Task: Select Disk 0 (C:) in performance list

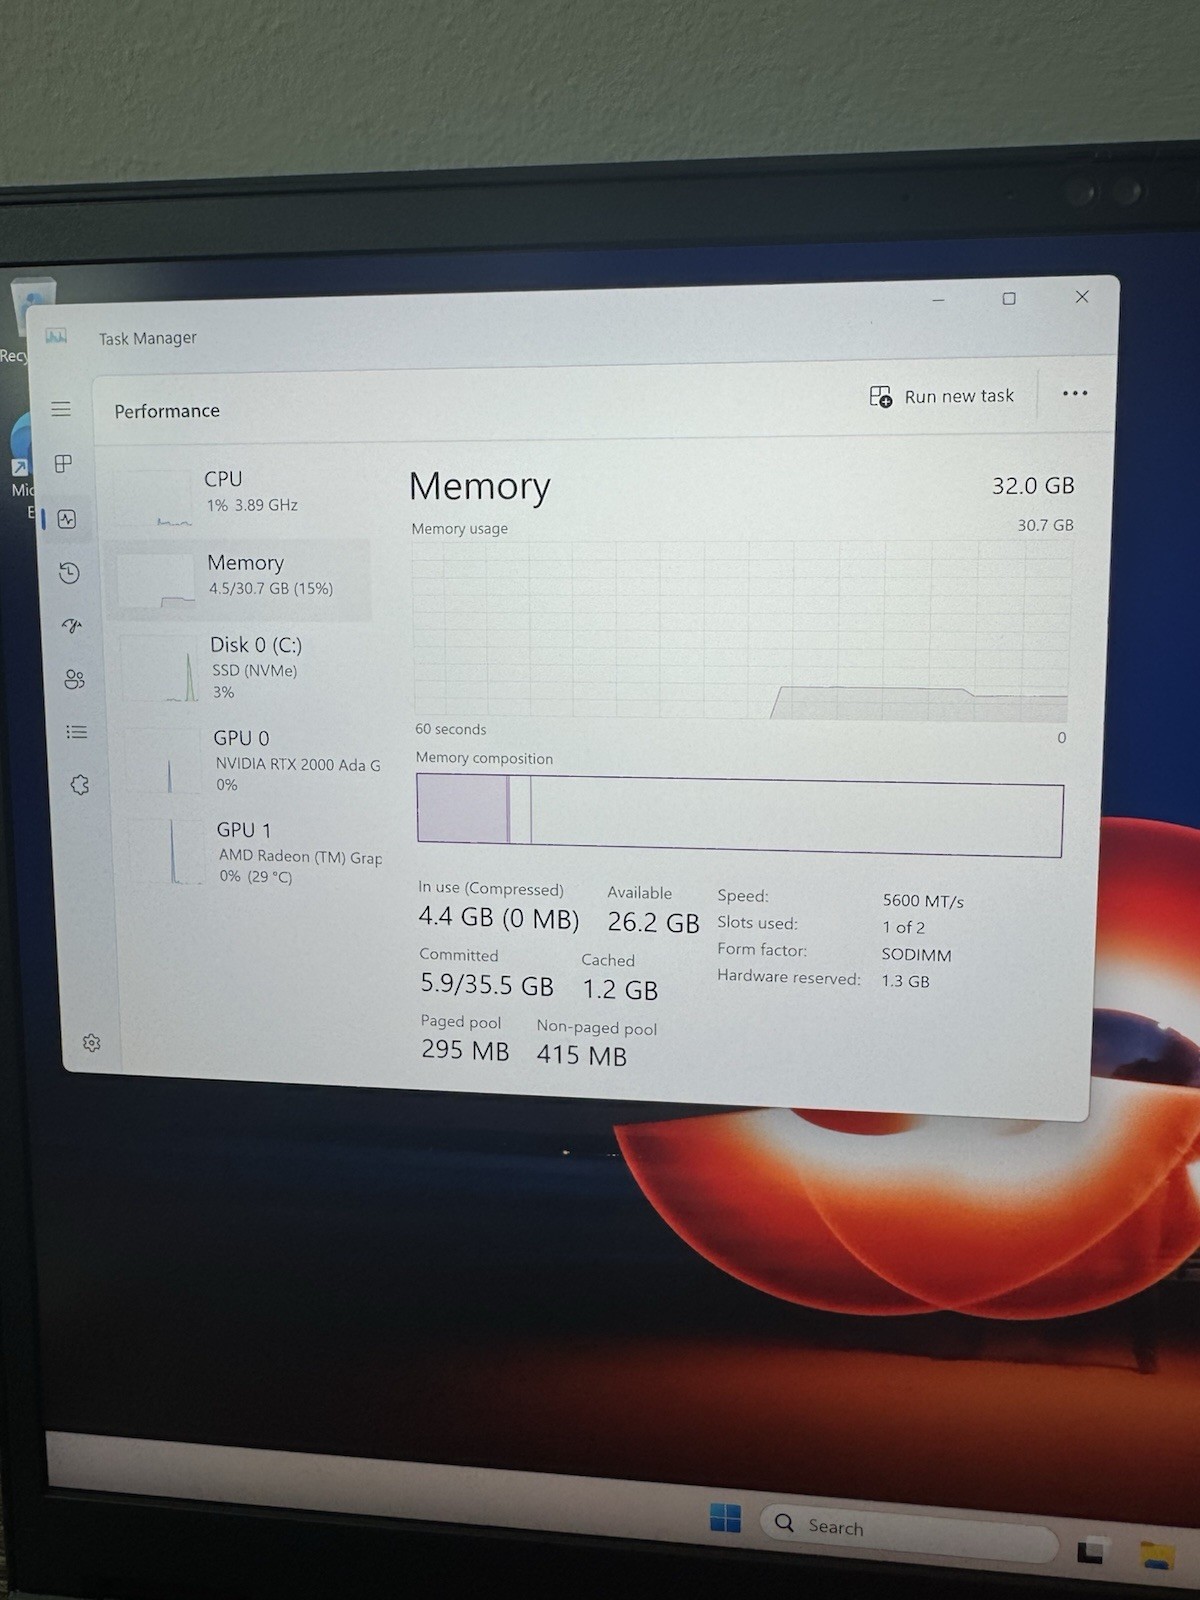Action: (245, 667)
